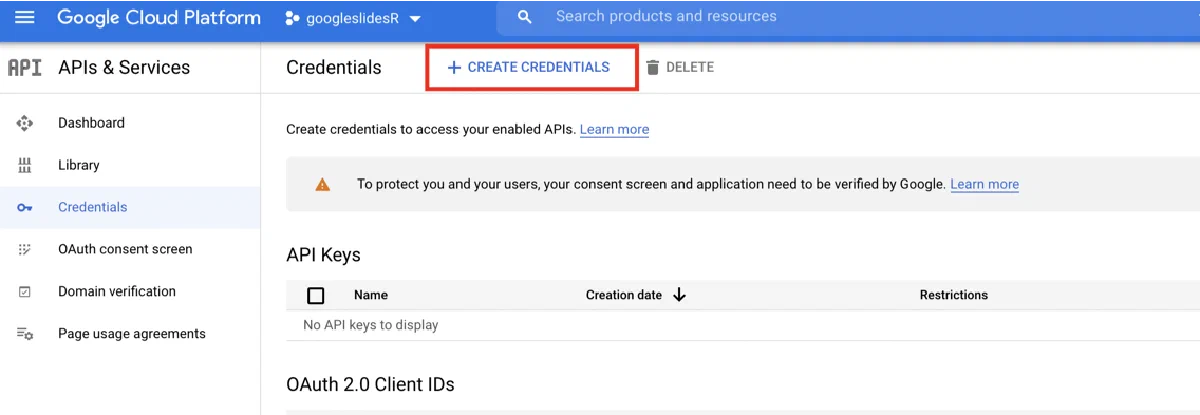This screenshot has width=1200, height=415.
Task: Click the key icon beside Credentials
Action: pyautogui.click(x=25, y=208)
